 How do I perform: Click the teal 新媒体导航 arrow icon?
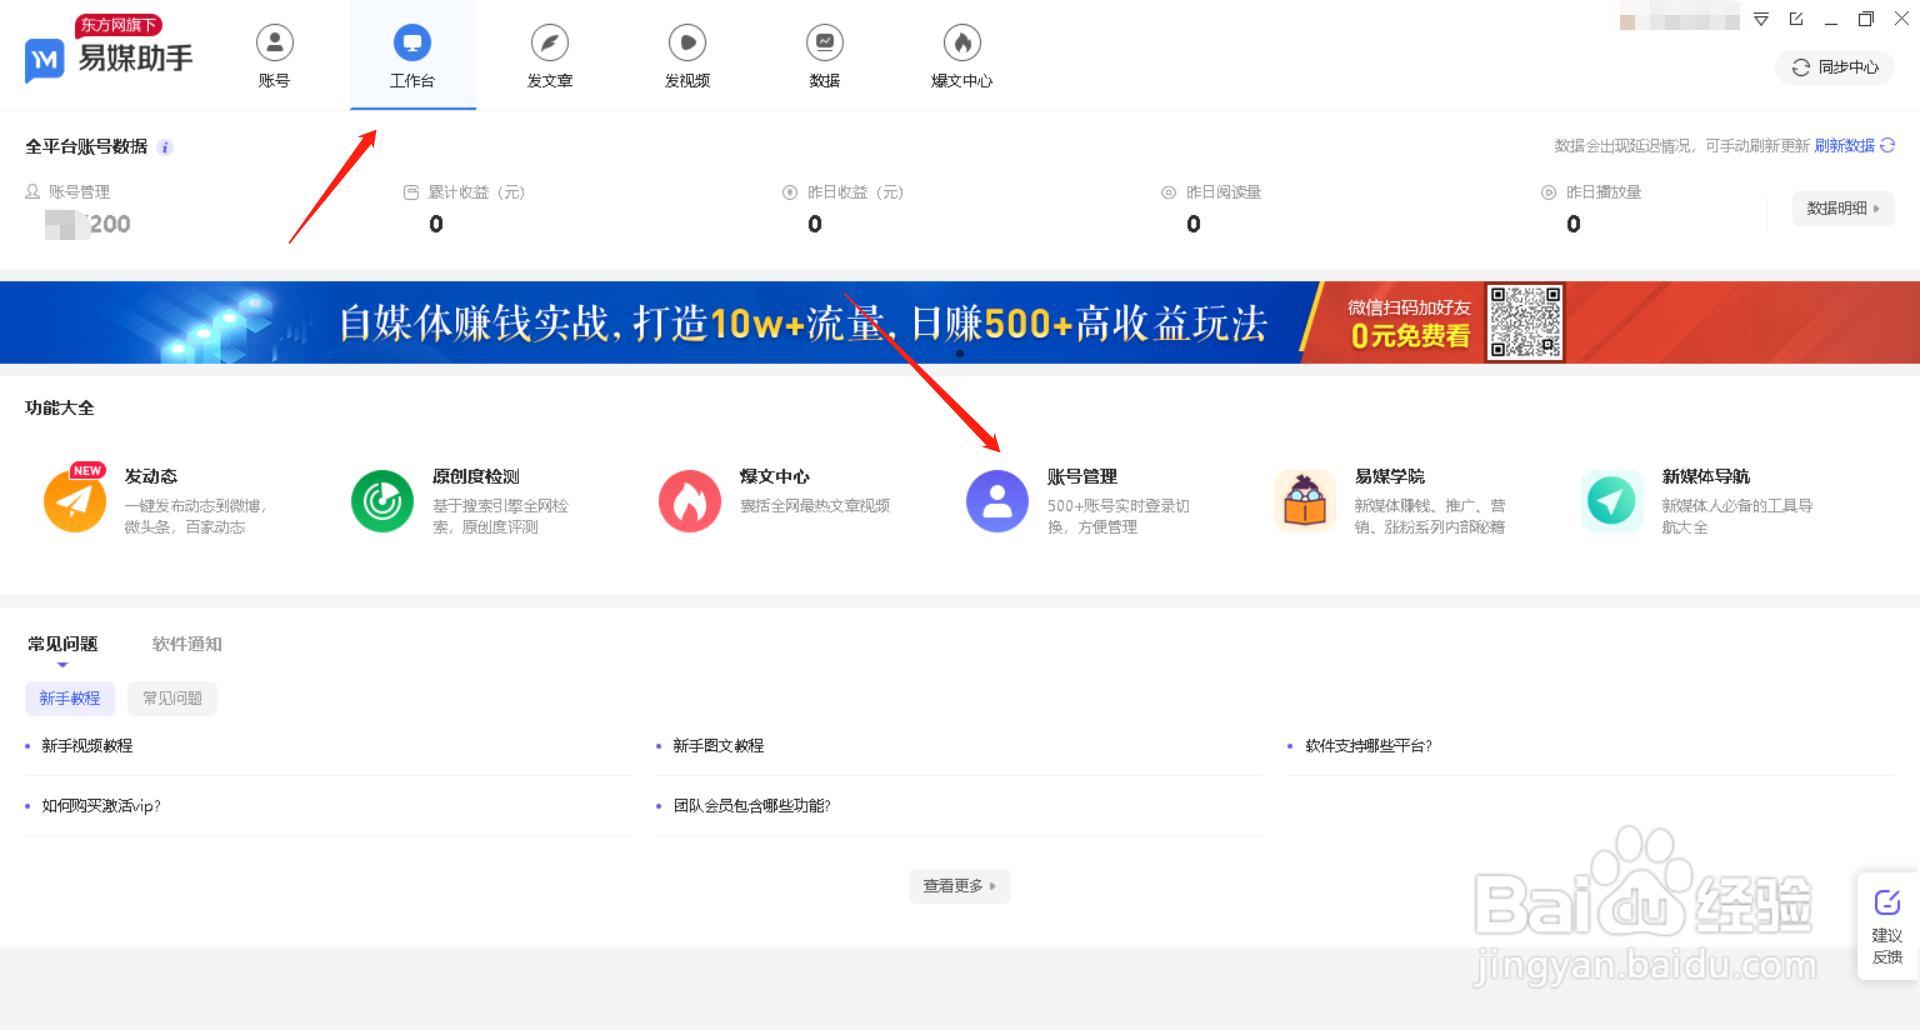click(x=1612, y=501)
